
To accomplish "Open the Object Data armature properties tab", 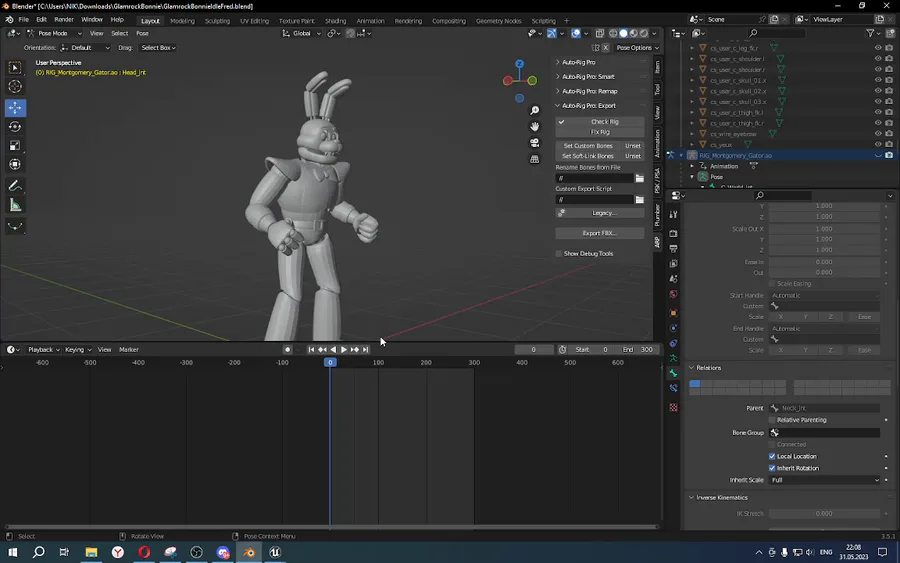I will tap(673, 358).
